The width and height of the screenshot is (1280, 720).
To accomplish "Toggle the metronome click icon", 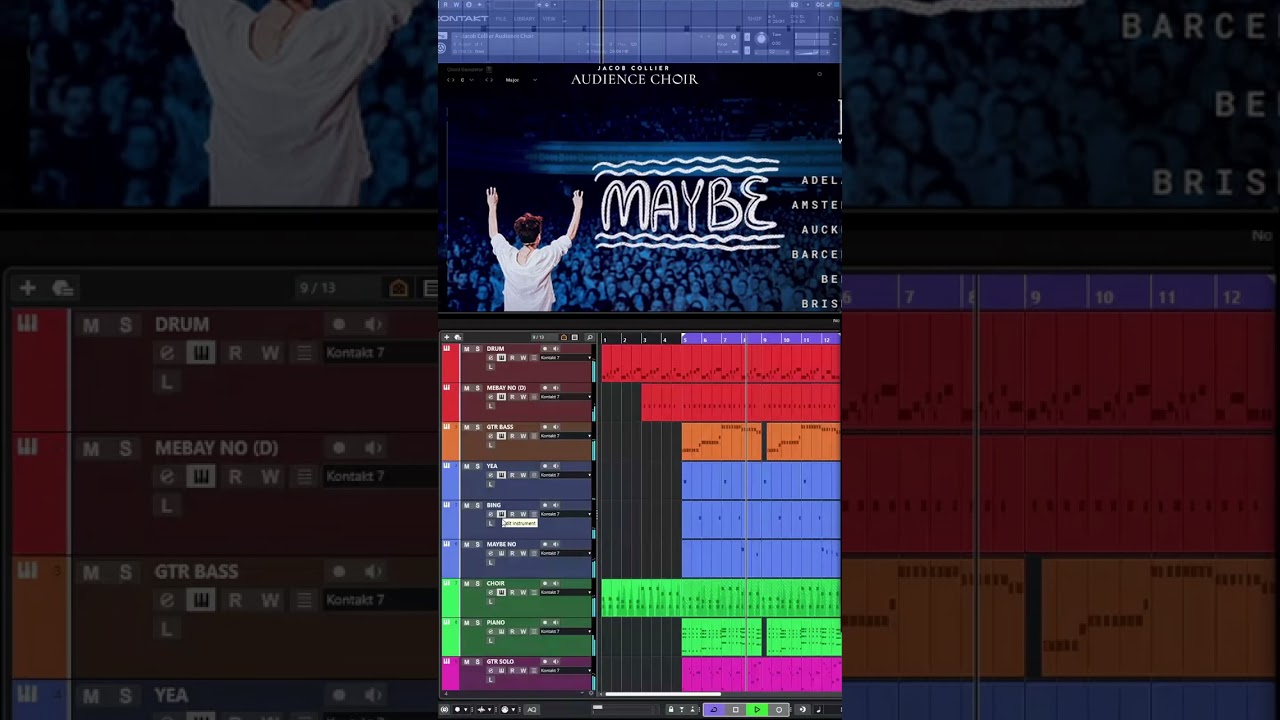I will point(802,710).
